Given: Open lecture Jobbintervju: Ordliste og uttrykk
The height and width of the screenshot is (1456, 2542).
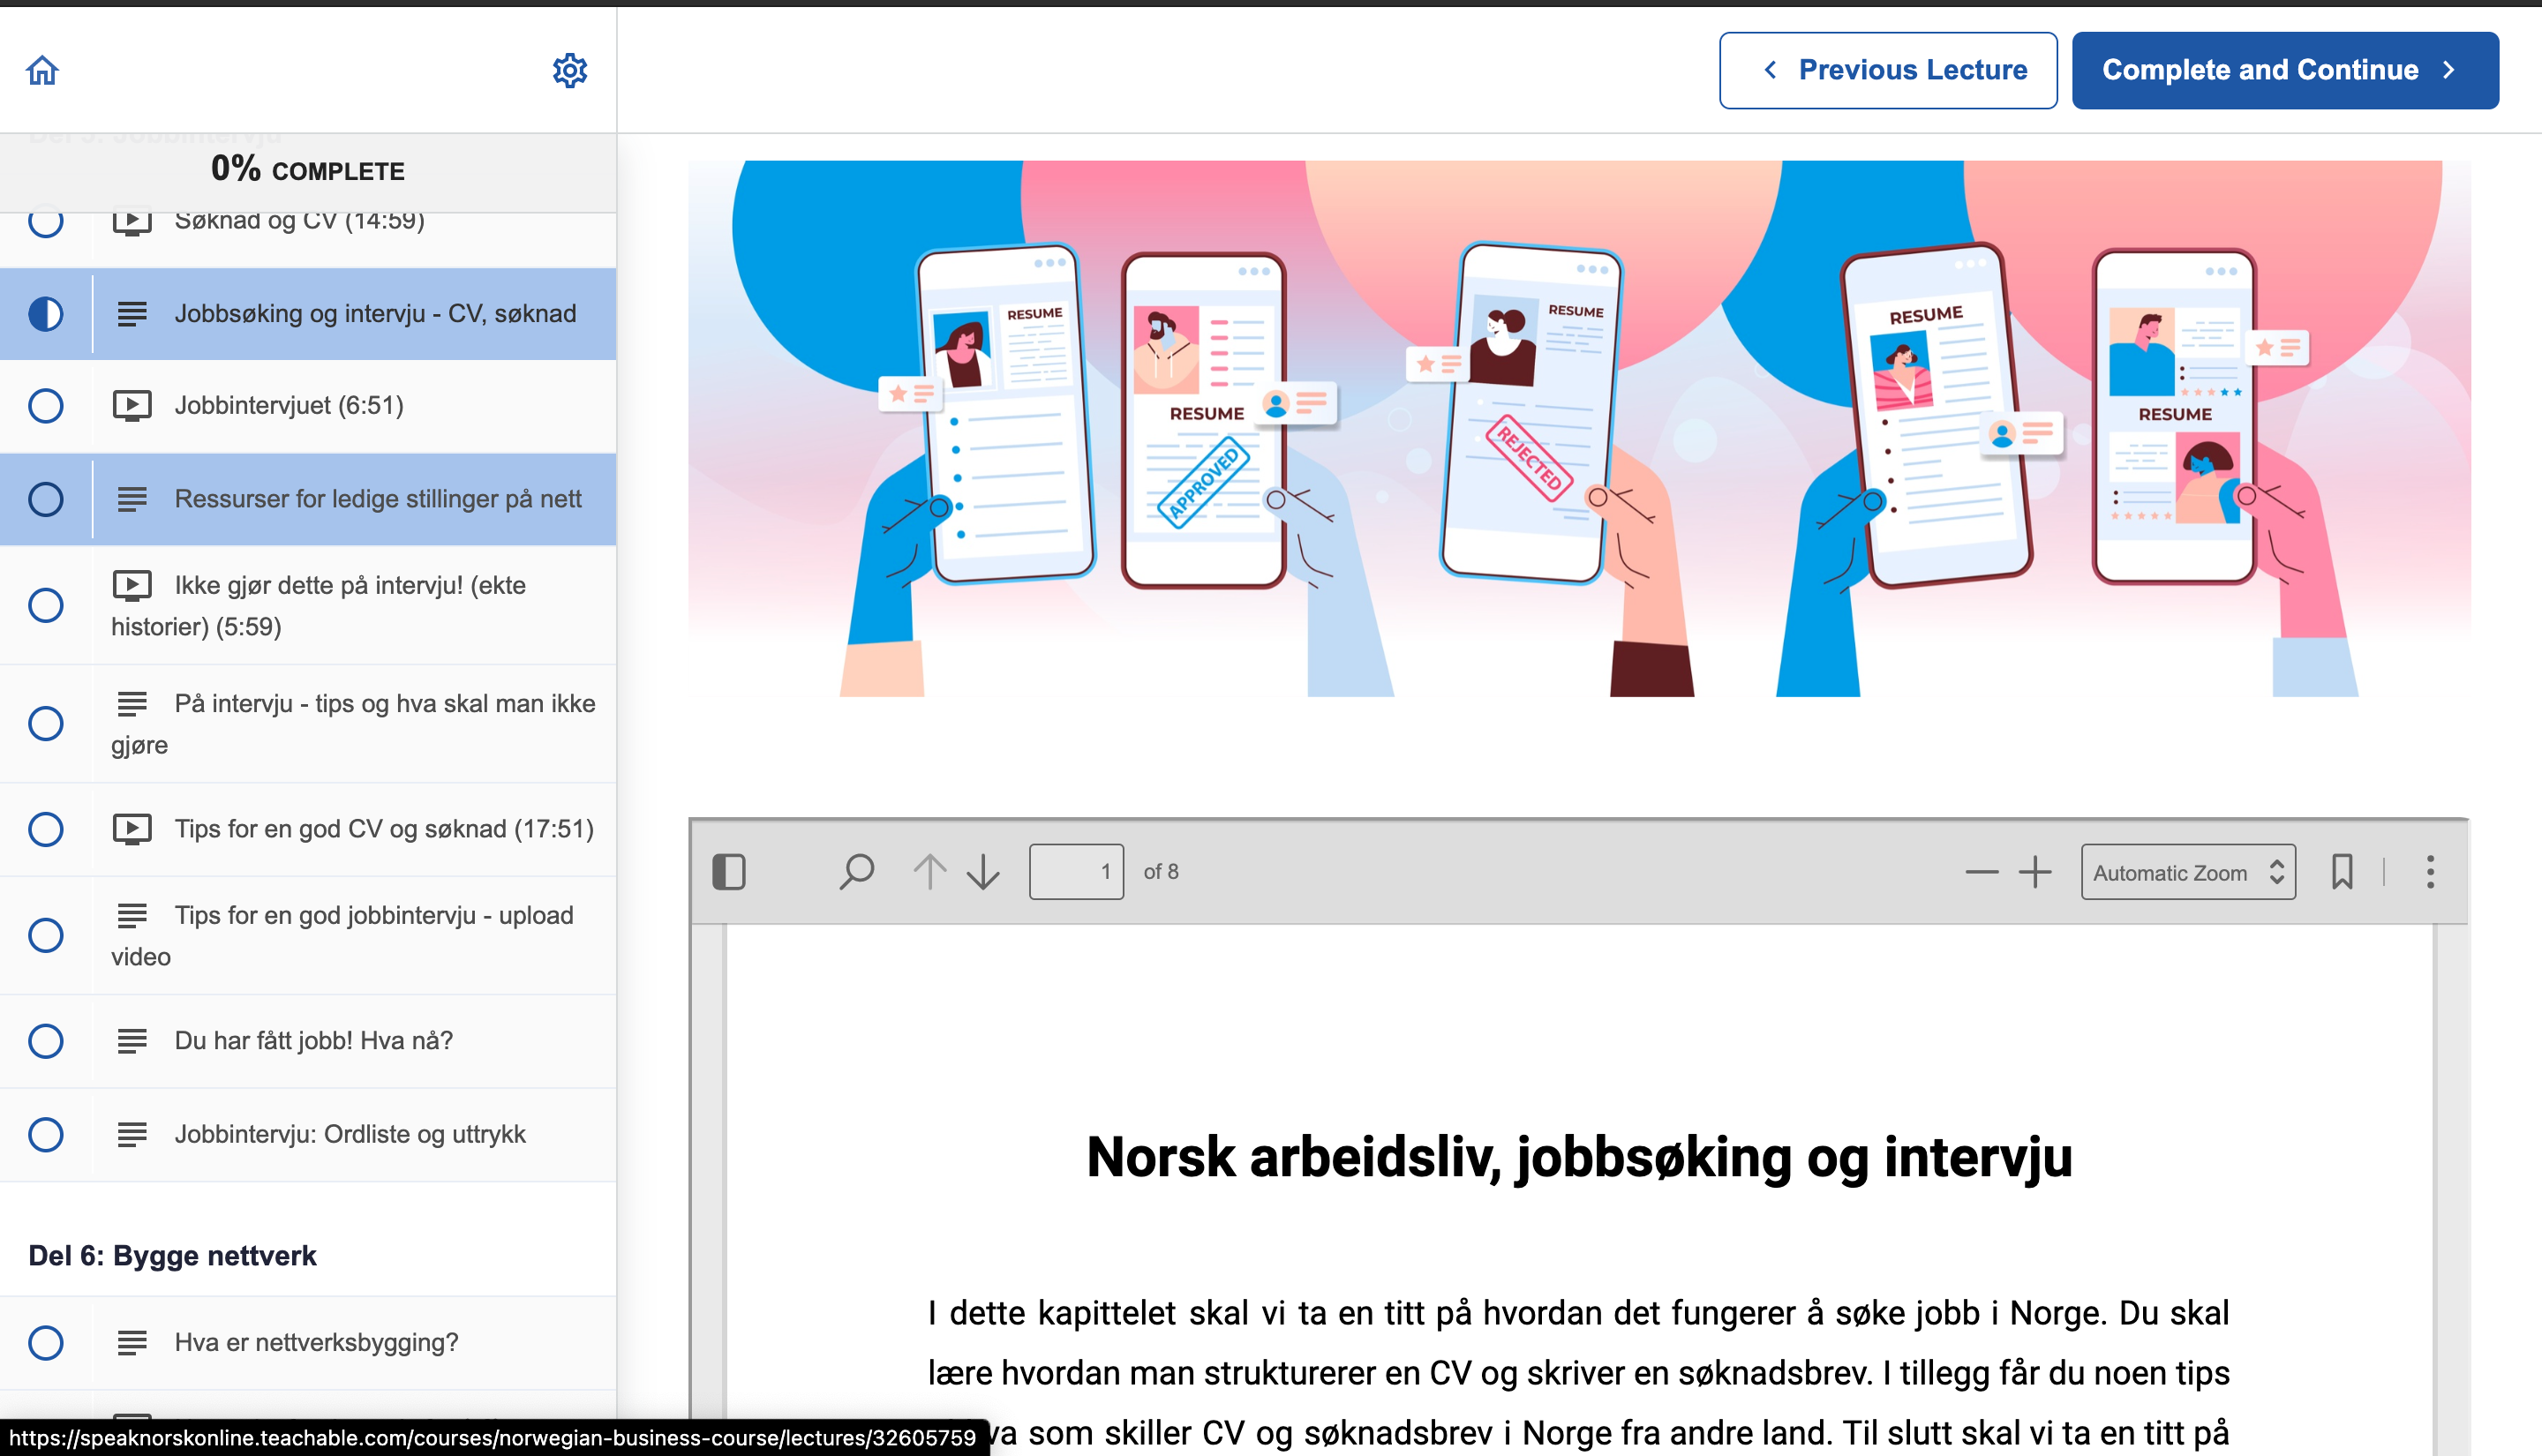Looking at the screenshot, I should click(308, 1135).
